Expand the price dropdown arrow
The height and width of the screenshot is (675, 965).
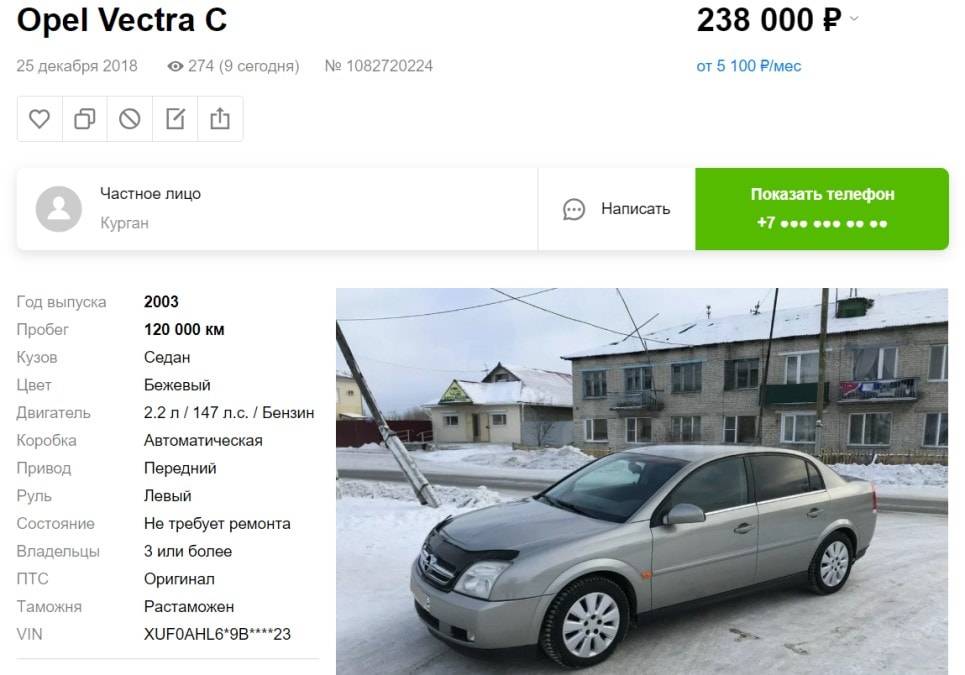pos(854,19)
